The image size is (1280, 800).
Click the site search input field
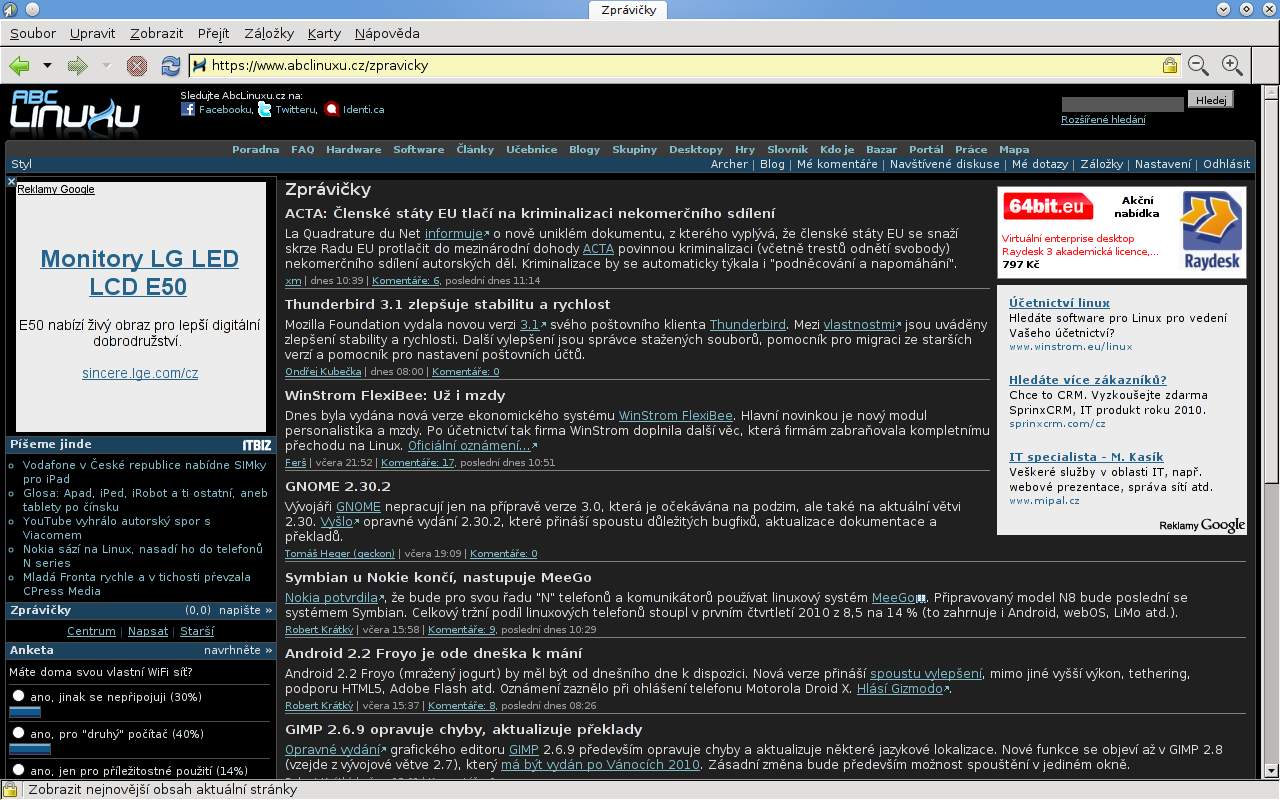(1122, 104)
